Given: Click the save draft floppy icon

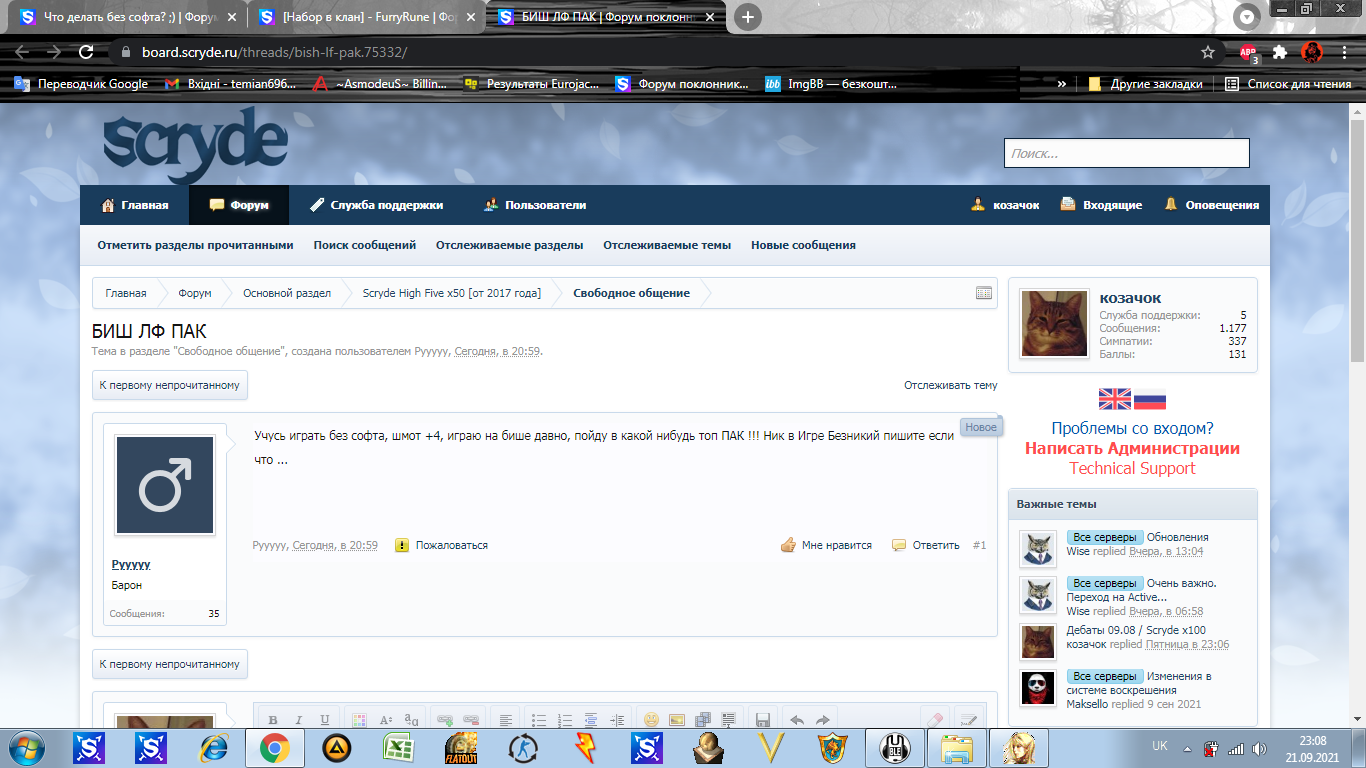Looking at the screenshot, I should pyautogui.click(x=761, y=720).
